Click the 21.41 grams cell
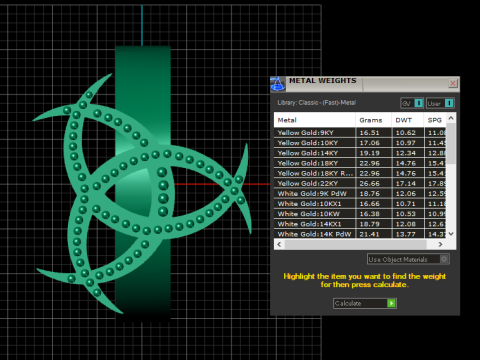480x360 pixels. tap(374, 234)
